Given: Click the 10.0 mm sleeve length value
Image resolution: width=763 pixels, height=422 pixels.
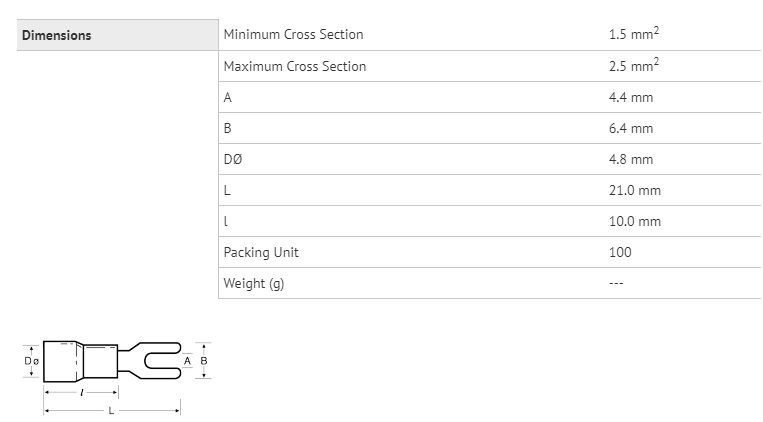Looking at the screenshot, I should [635, 221].
